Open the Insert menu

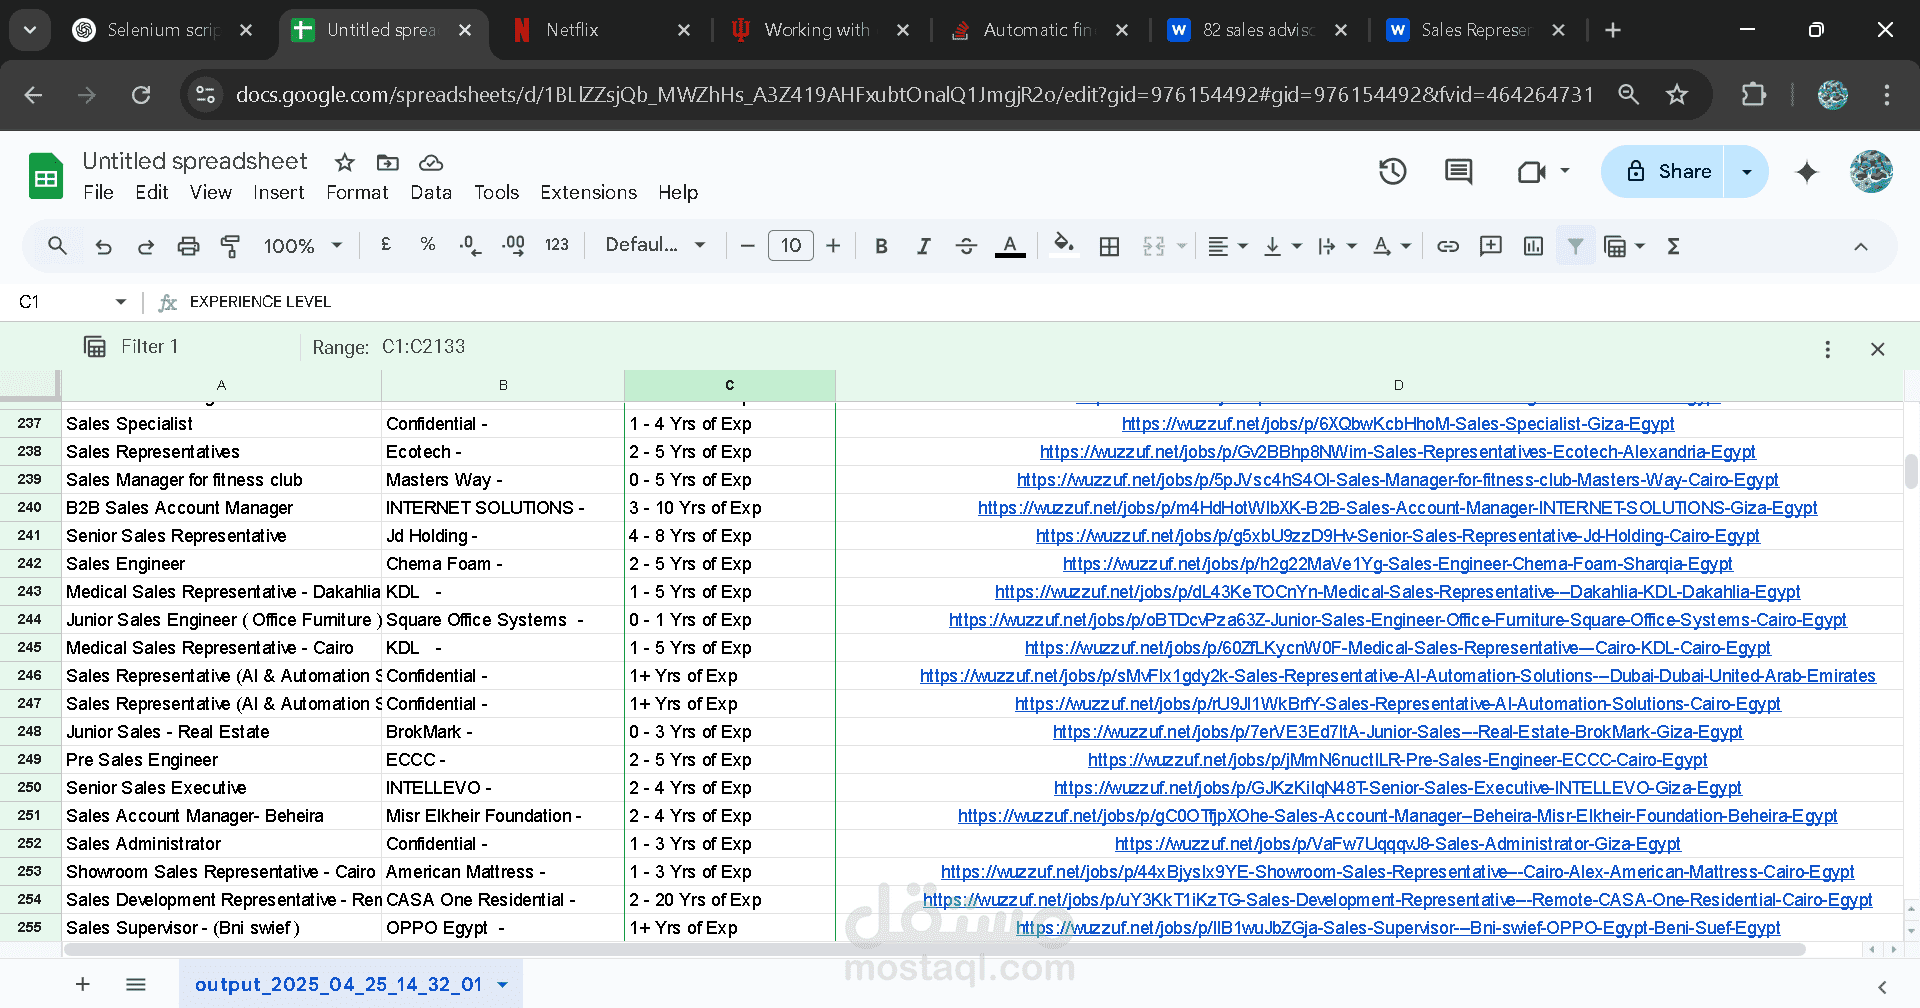(278, 192)
